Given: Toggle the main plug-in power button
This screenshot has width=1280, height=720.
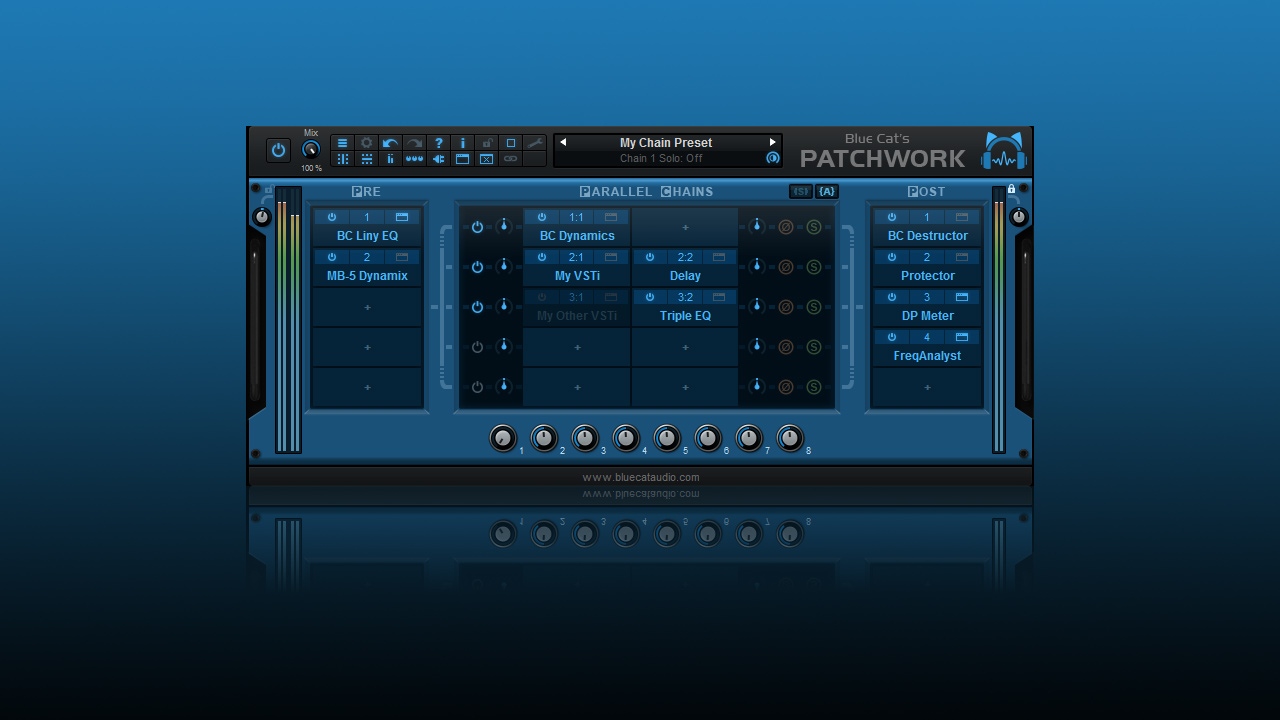Looking at the screenshot, I should (278, 150).
